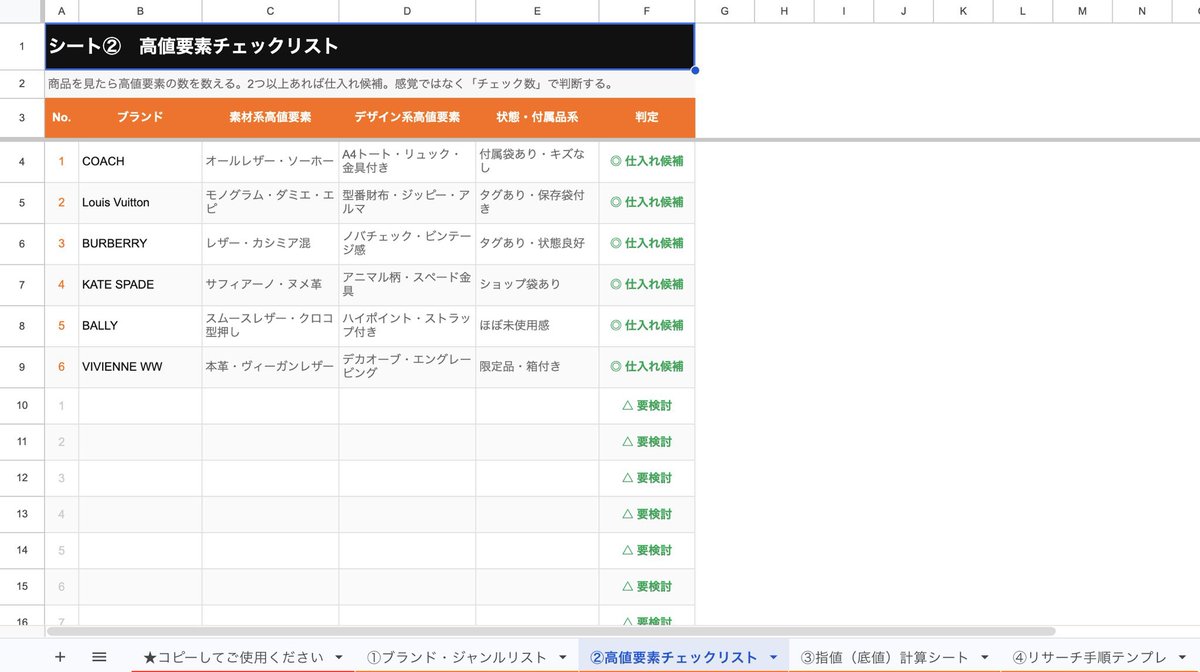Click the ショップ袋あり cell
This screenshot has width=1200, height=672.
pyautogui.click(x=537, y=284)
